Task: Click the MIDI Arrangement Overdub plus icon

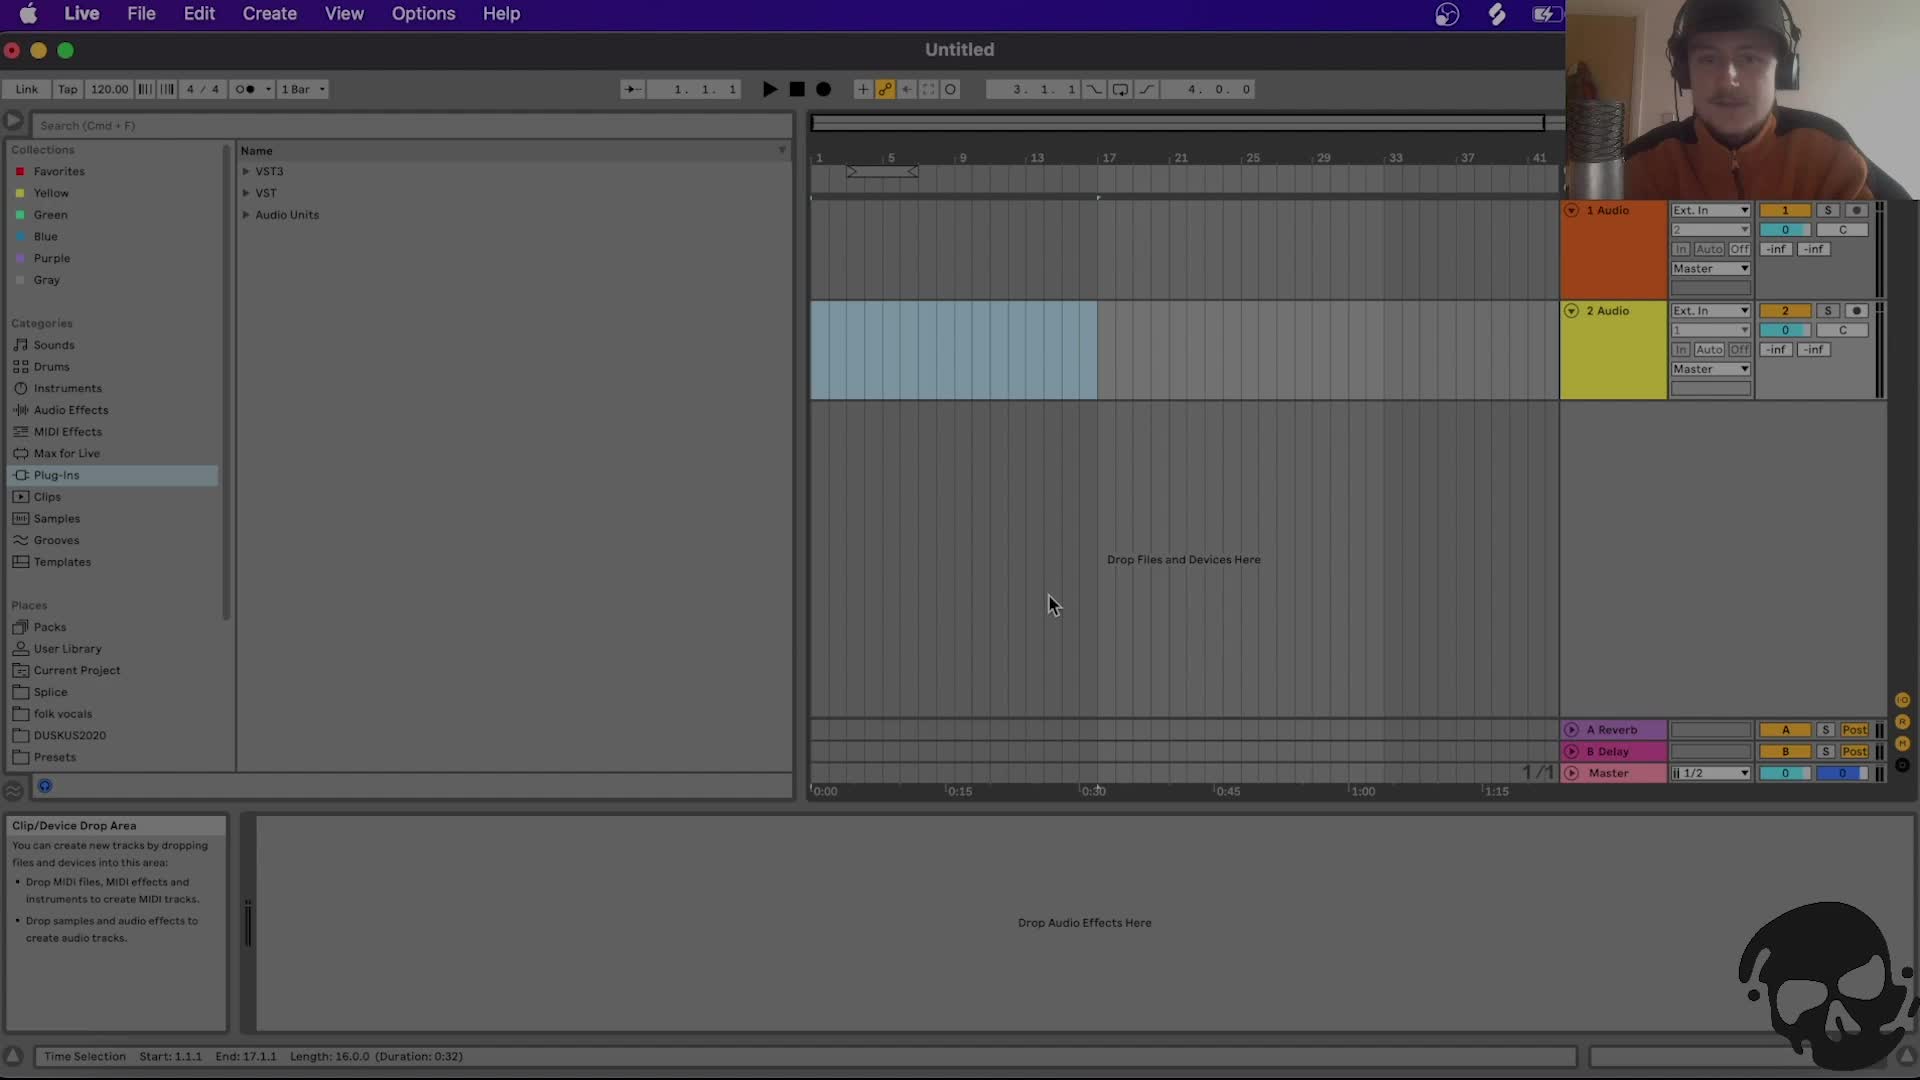Action: pos(863,89)
